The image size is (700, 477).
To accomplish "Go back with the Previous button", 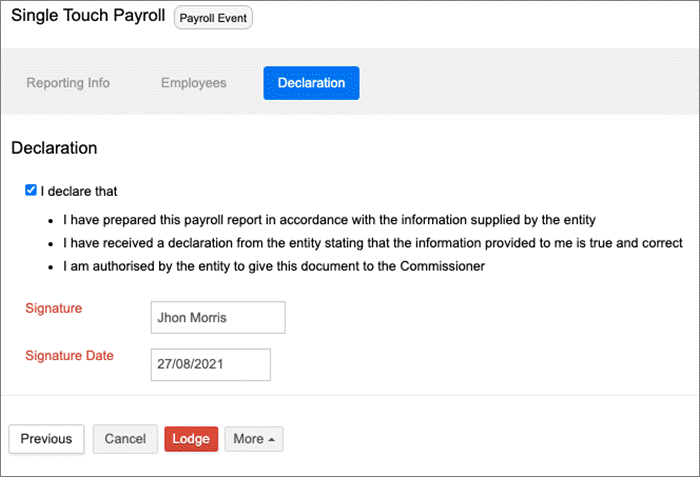I will click(46, 439).
